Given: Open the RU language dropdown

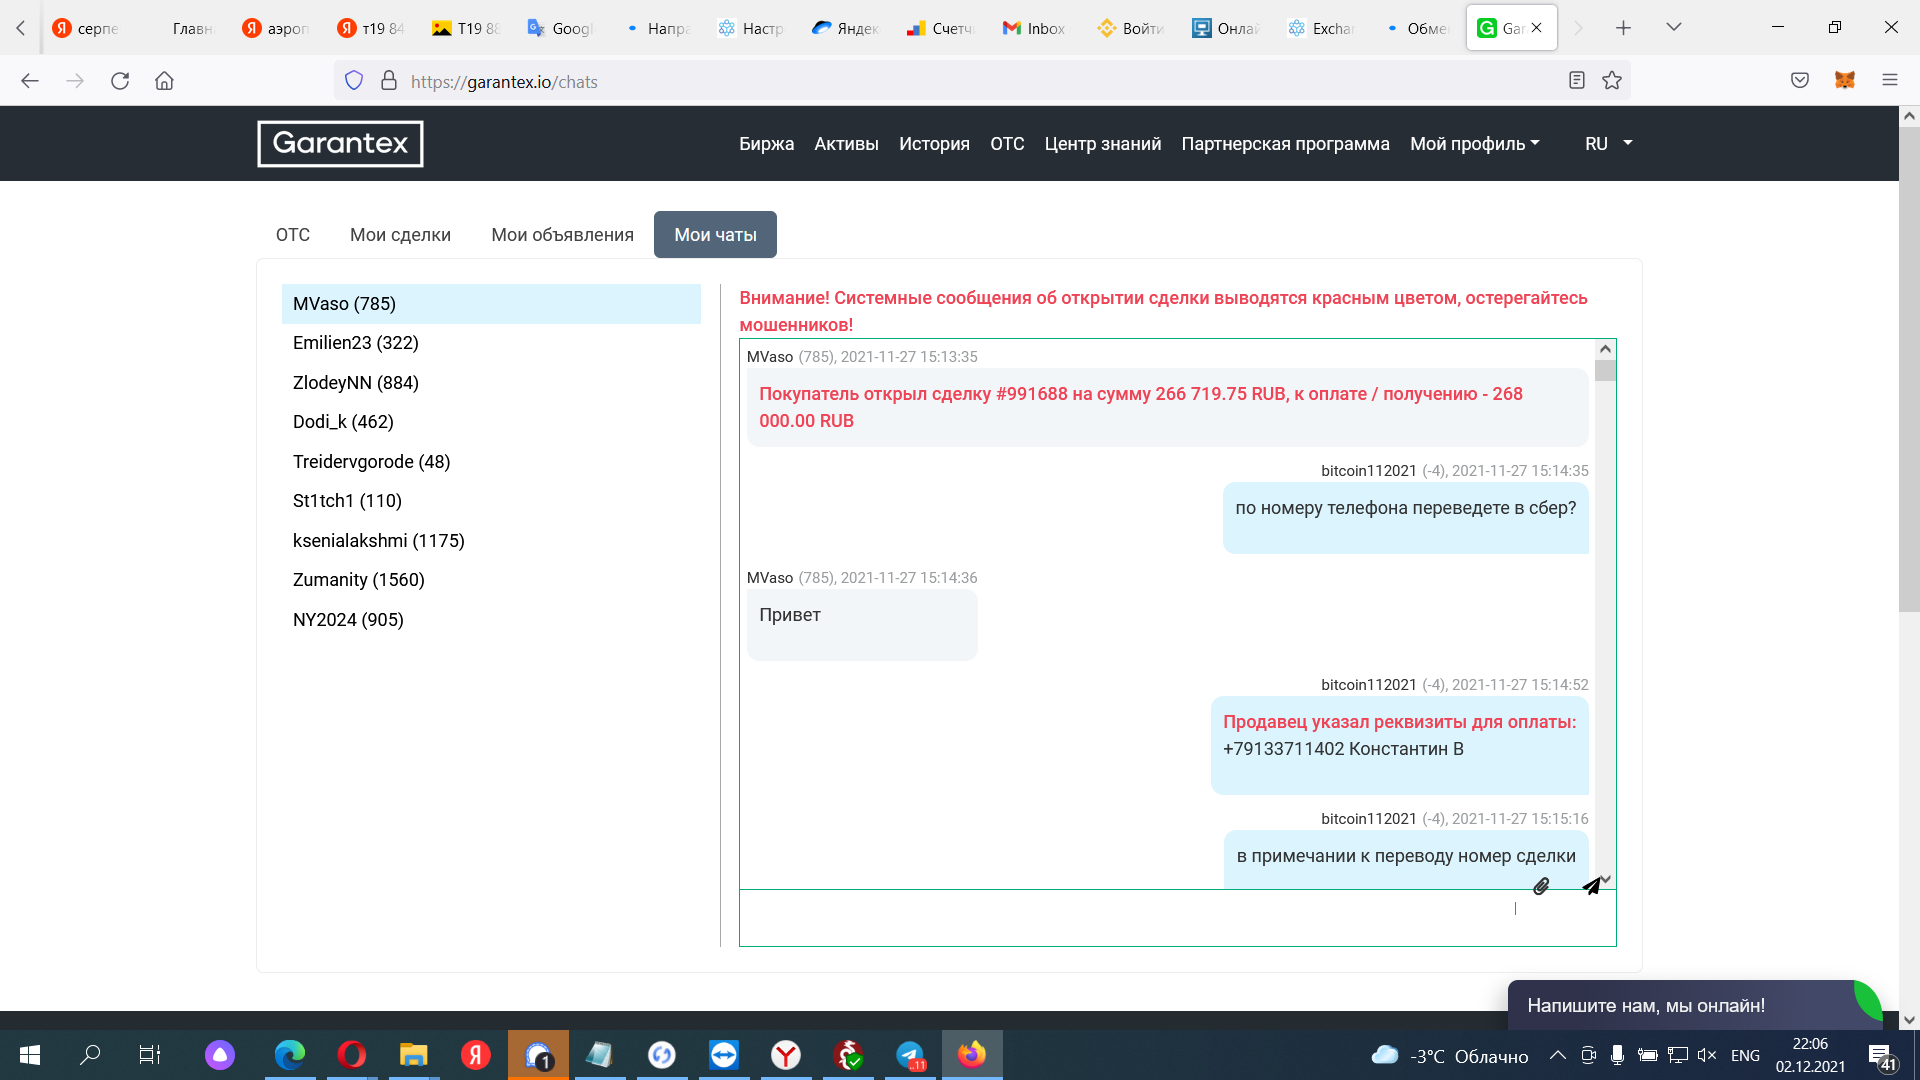Looking at the screenshot, I should pyautogui.click(x=1608, y=143).
